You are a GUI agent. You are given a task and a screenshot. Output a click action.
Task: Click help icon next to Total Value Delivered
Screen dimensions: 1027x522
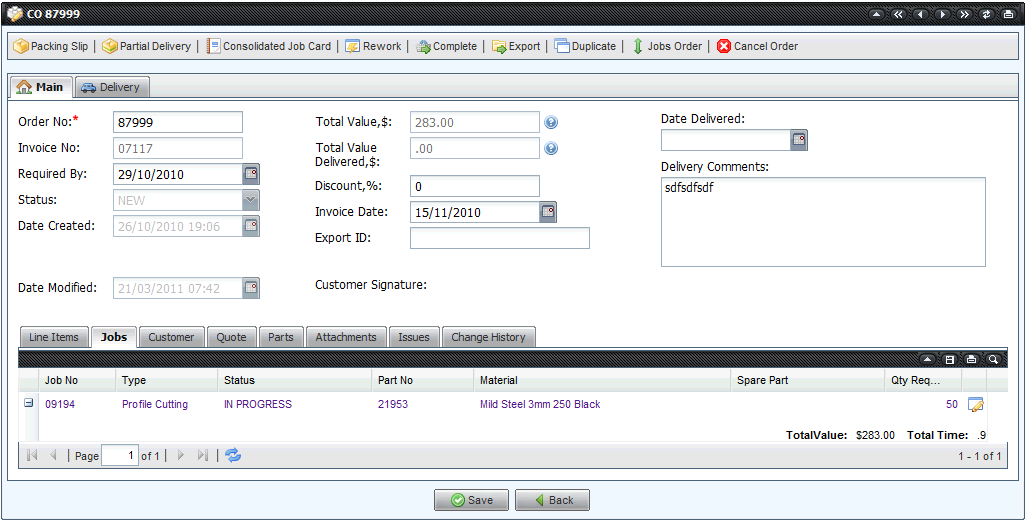click(x=551, y=149)
